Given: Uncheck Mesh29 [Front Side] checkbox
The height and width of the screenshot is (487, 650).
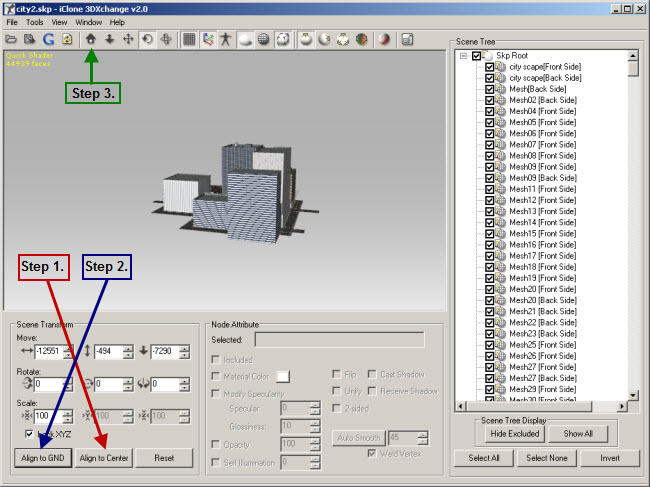Looking at the screenshot, I should pyautogui.click(x=490, y=389).
